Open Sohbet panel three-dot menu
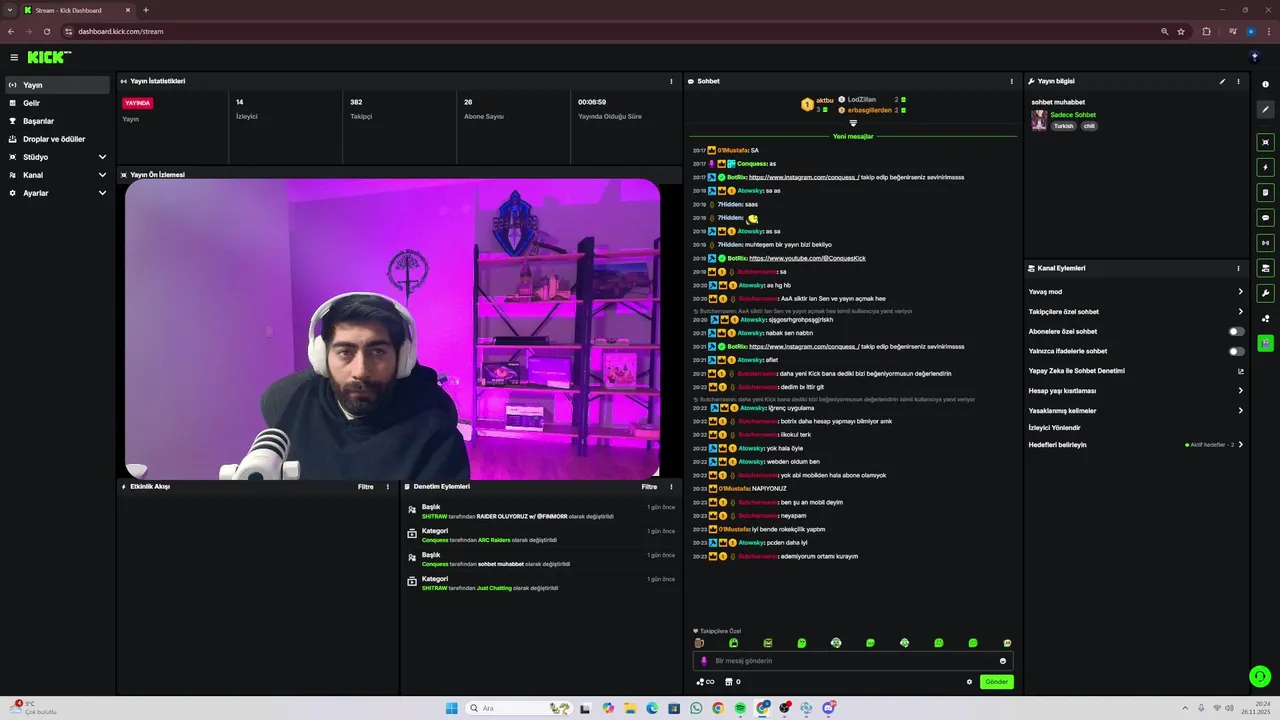The image size is (1280, 720). click(1012, 81)
